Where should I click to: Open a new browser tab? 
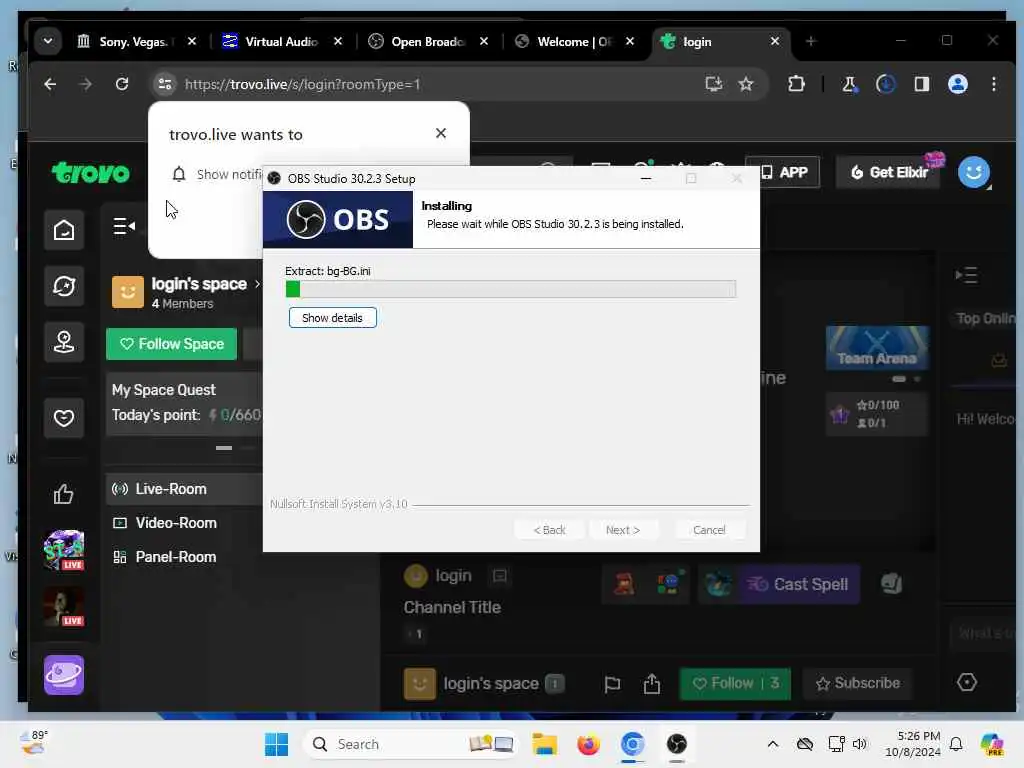coord(810,41)
